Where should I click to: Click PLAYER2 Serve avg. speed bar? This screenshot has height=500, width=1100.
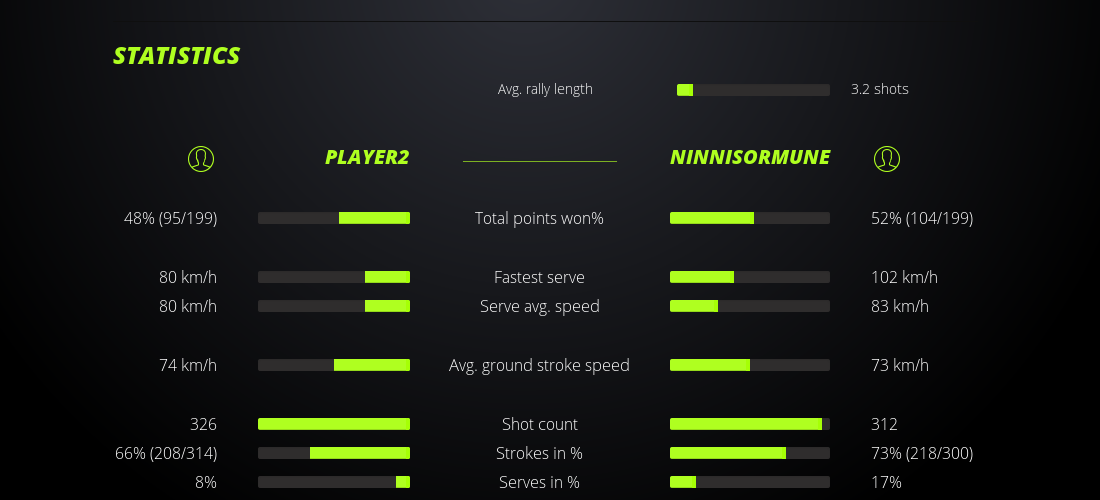(x=334, y=306)
